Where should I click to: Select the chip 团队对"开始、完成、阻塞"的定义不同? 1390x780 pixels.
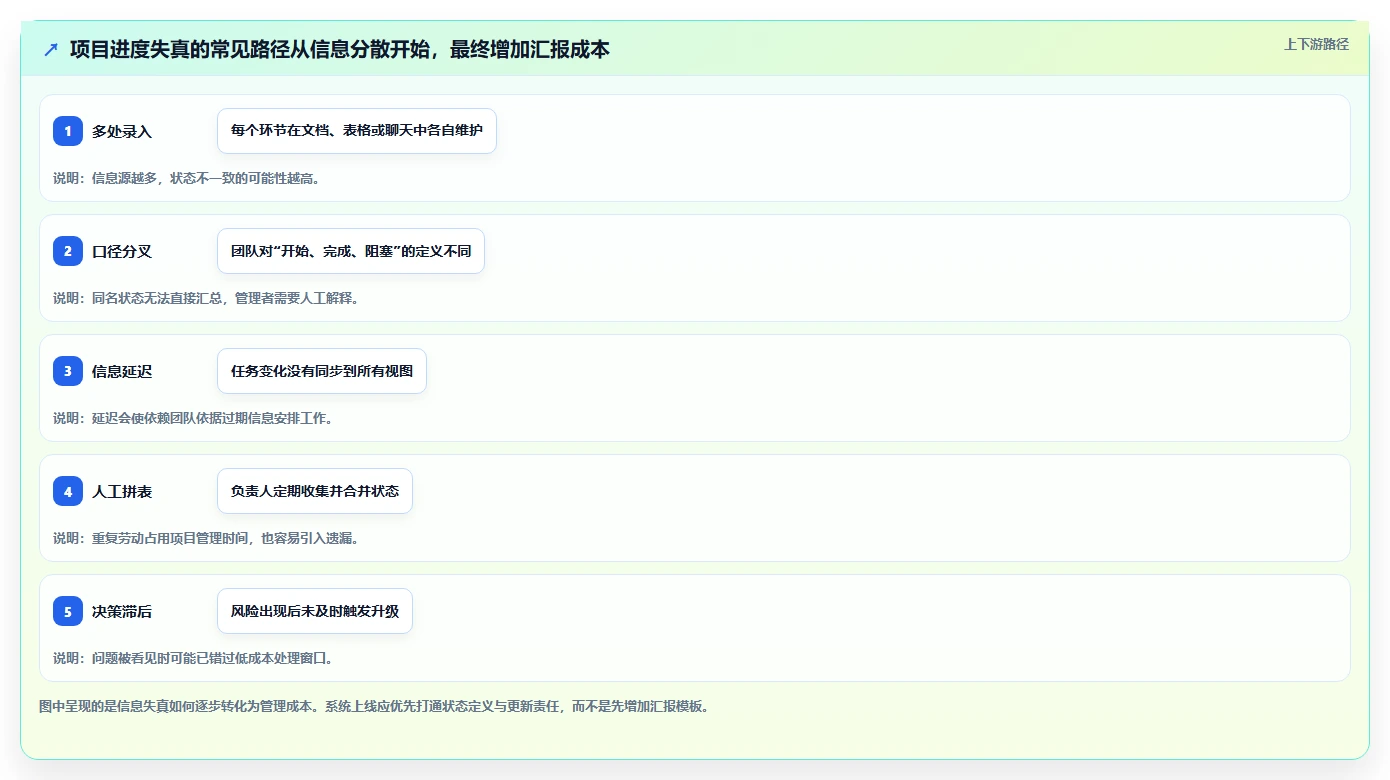pos(351,251)
